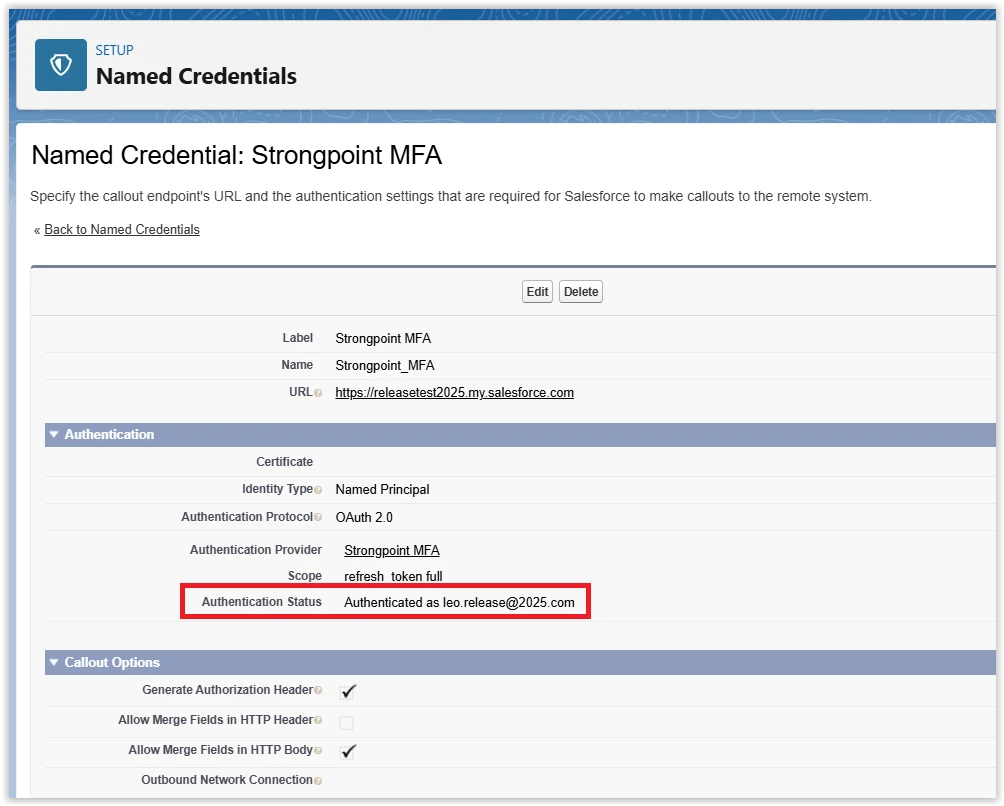Open the releasetest2025.my.salesforce.com URL link
This screenshot has width=1004, height=806.
coord(454,392)
